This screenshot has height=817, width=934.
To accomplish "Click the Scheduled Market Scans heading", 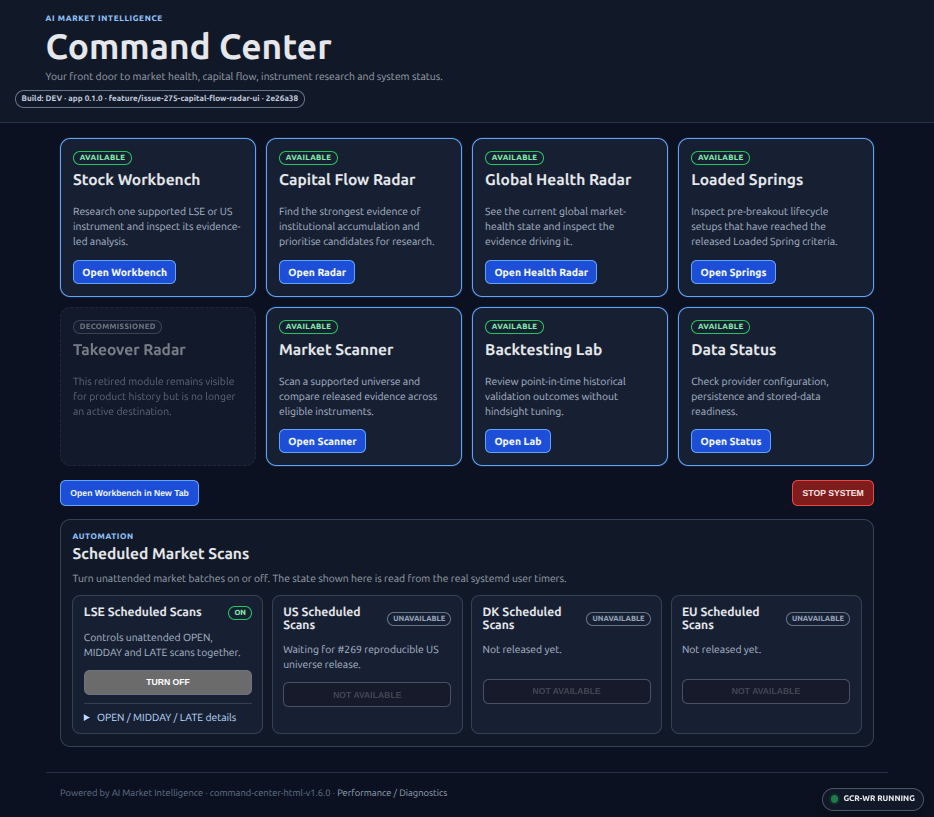I will 161,554.
